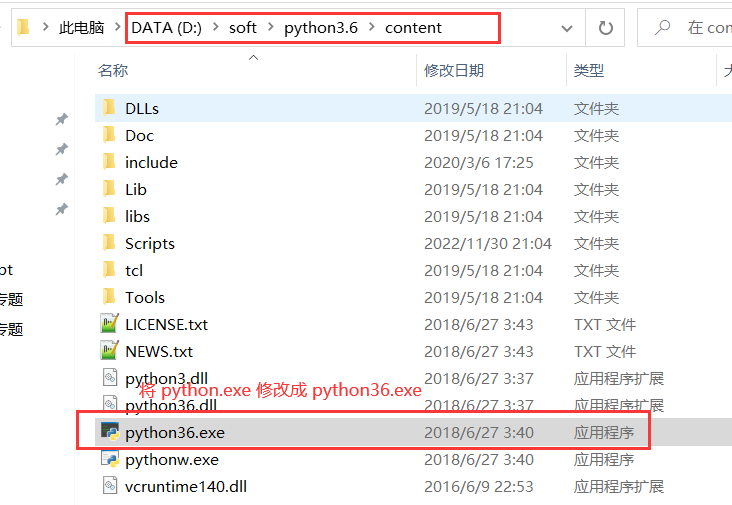Click 应用程序 type of pythonw.exe
The image size is (732, 505).
[x=604, y=460]
